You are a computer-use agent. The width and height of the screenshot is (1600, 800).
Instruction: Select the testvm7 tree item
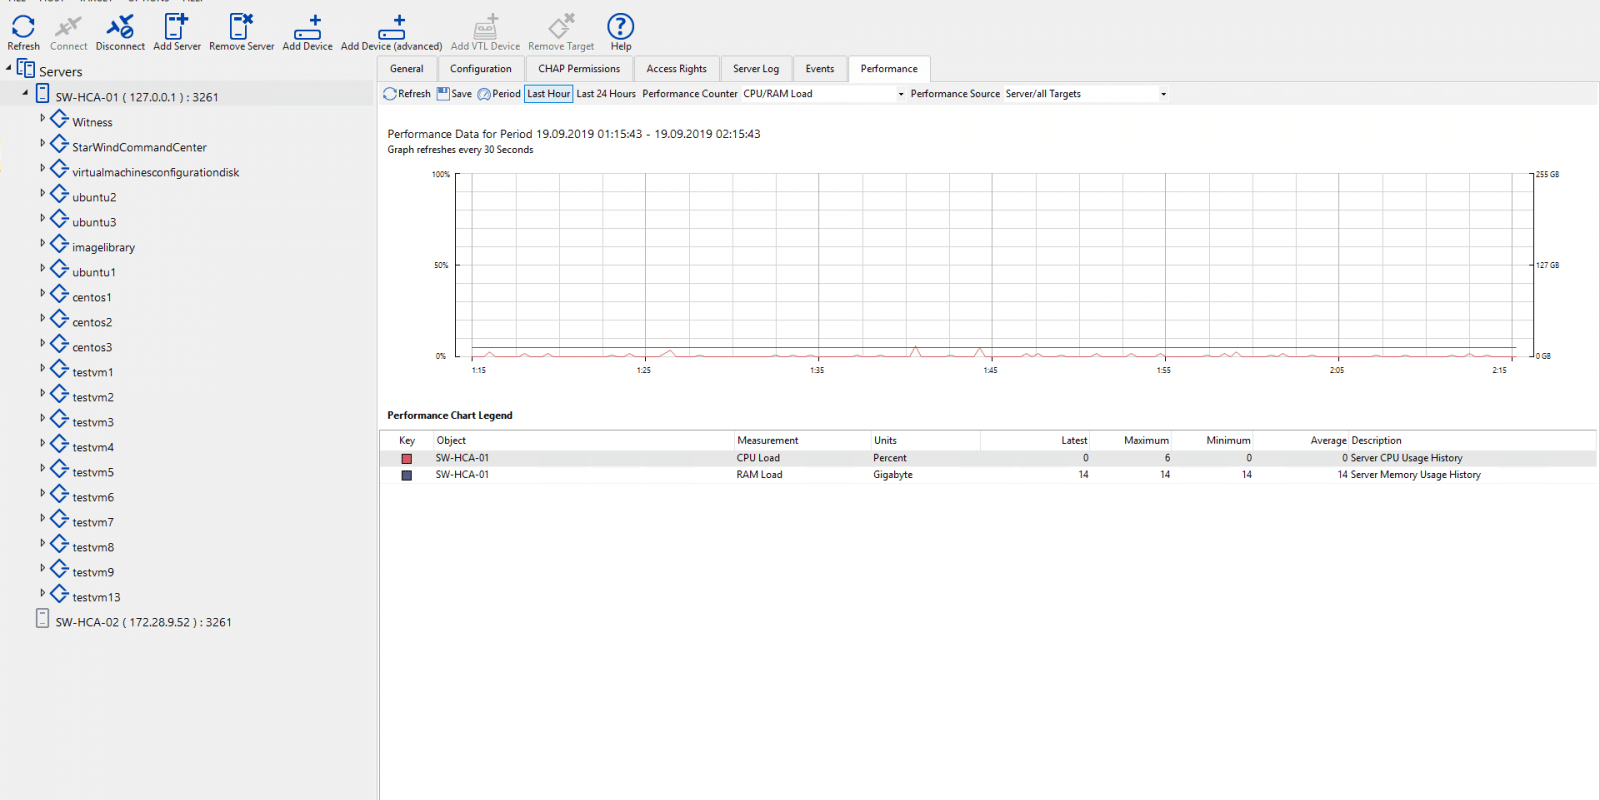93,522
